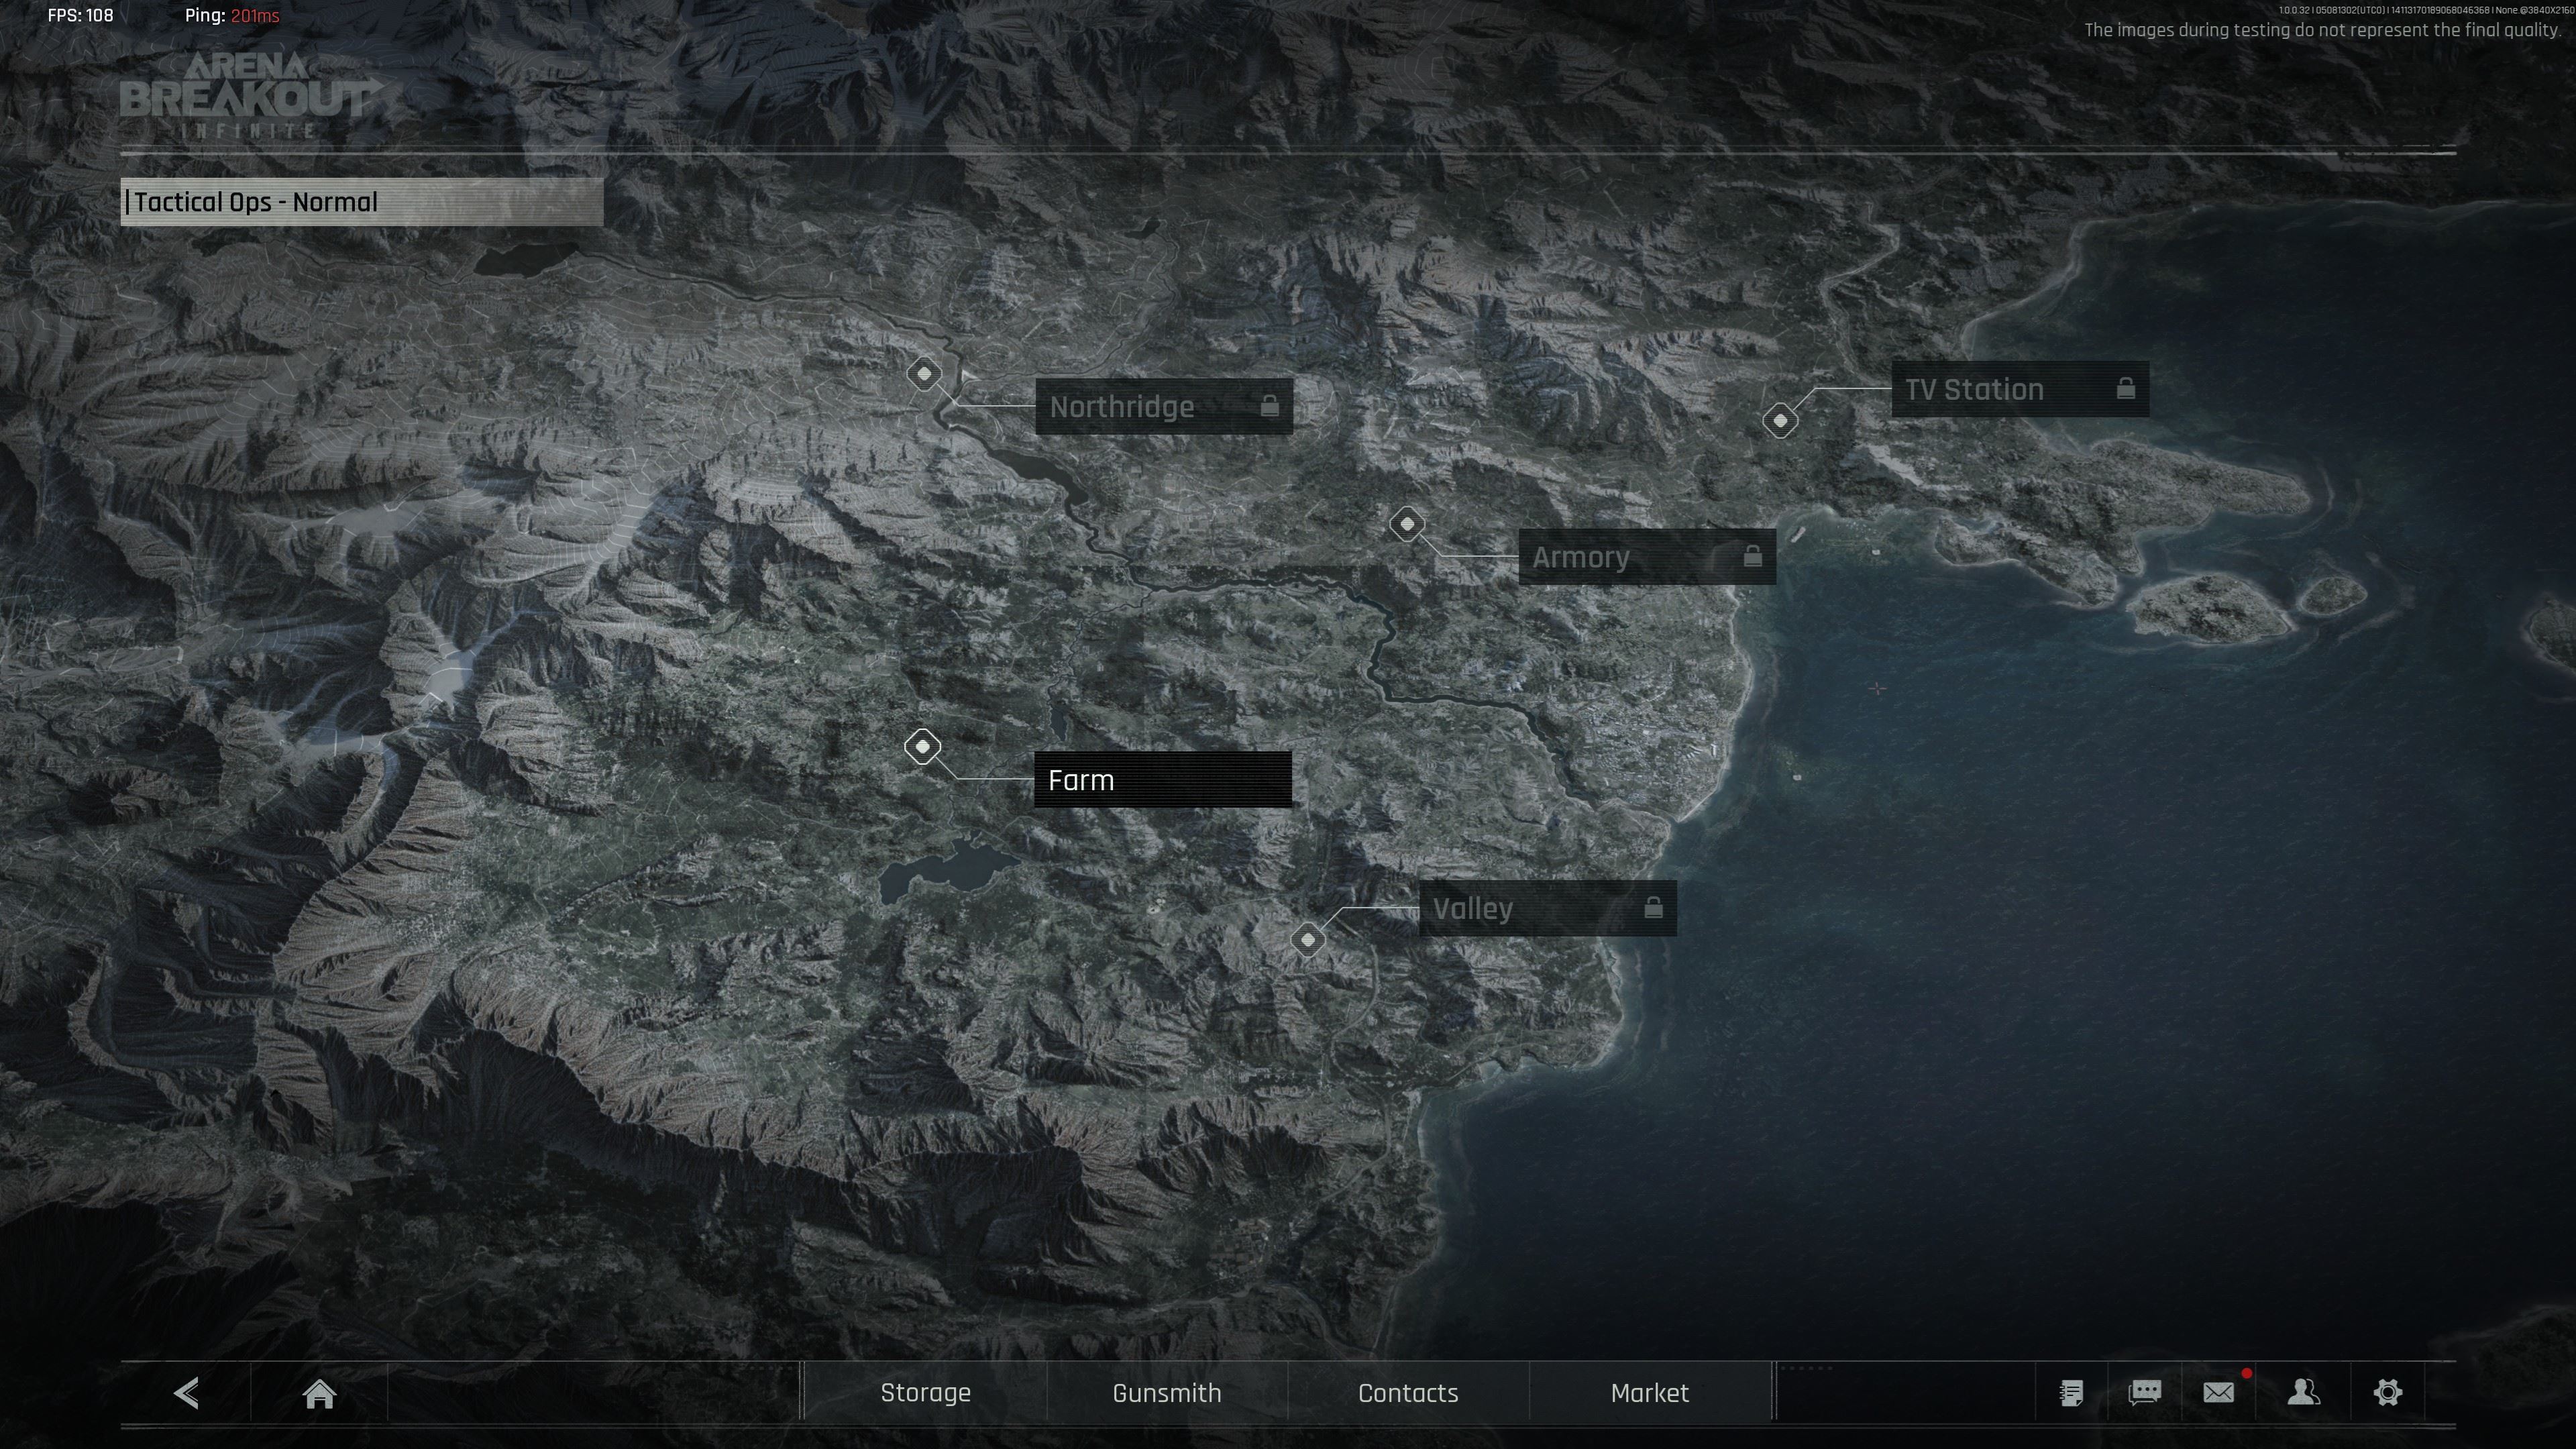Open the settings gear icon

2387,1393
